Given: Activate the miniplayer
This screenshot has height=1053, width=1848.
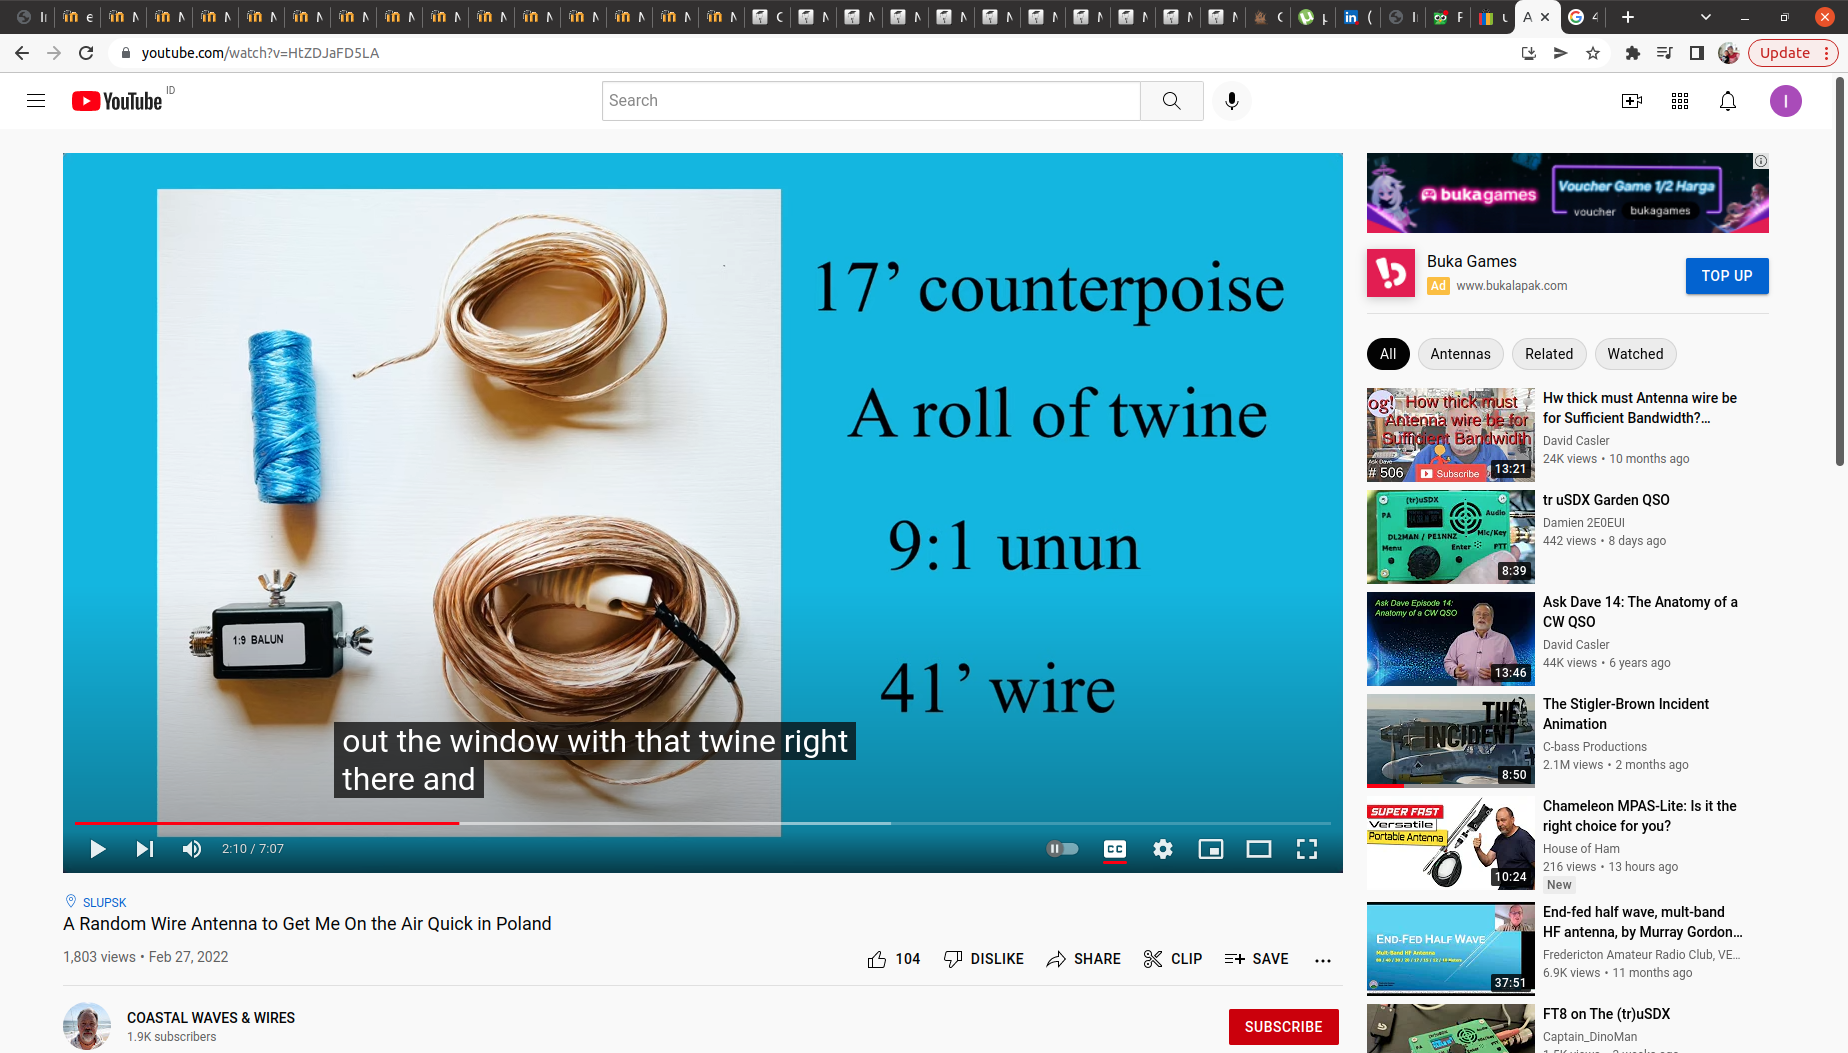Looking at the screenshot, I should pos(1210,849).
